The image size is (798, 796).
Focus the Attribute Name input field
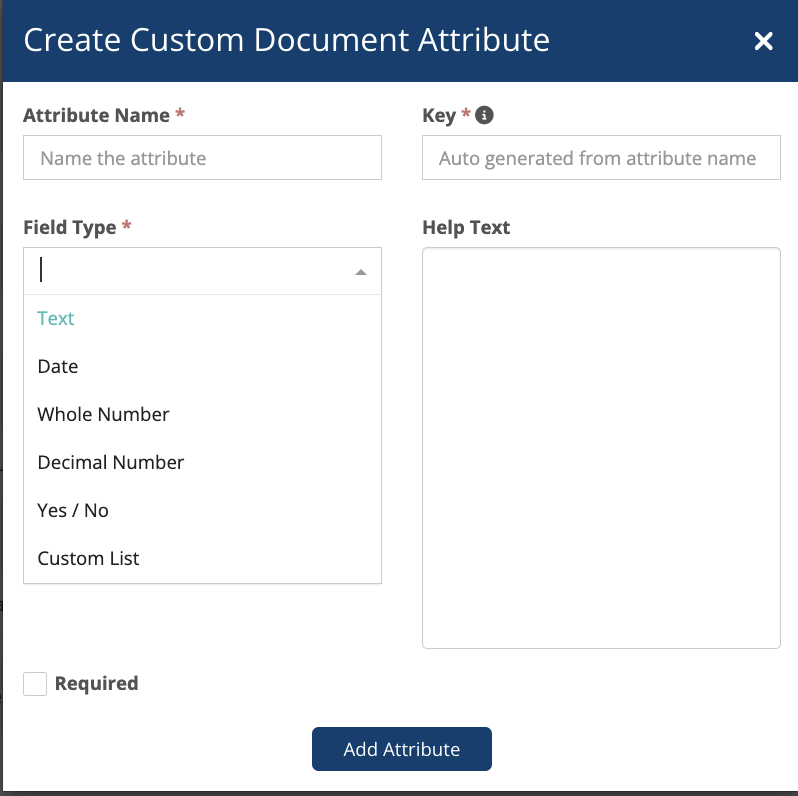pyautogui.click(x=202, y=158)
